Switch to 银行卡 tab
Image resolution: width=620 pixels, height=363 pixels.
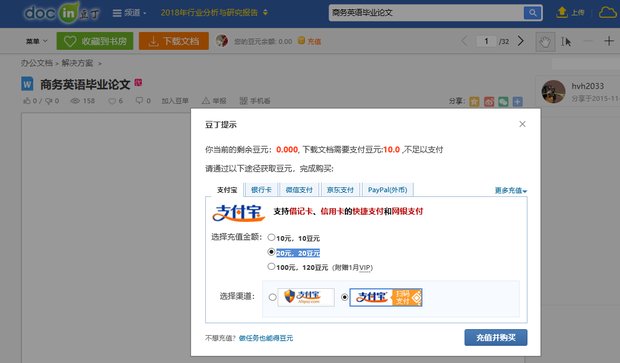261,190
